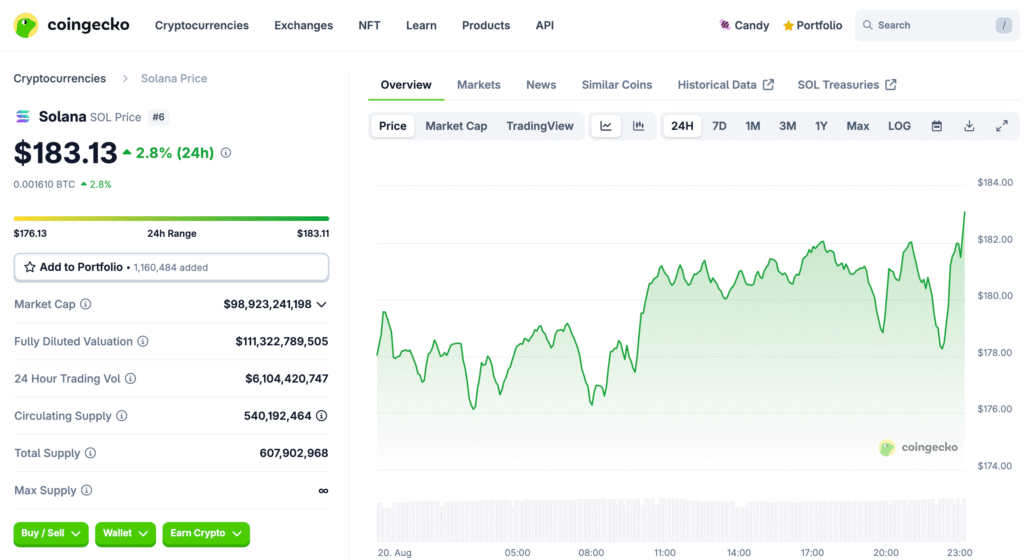Click the #6 rank badge
This screenshot has height=560, width=1024.
tap(158, 117)
